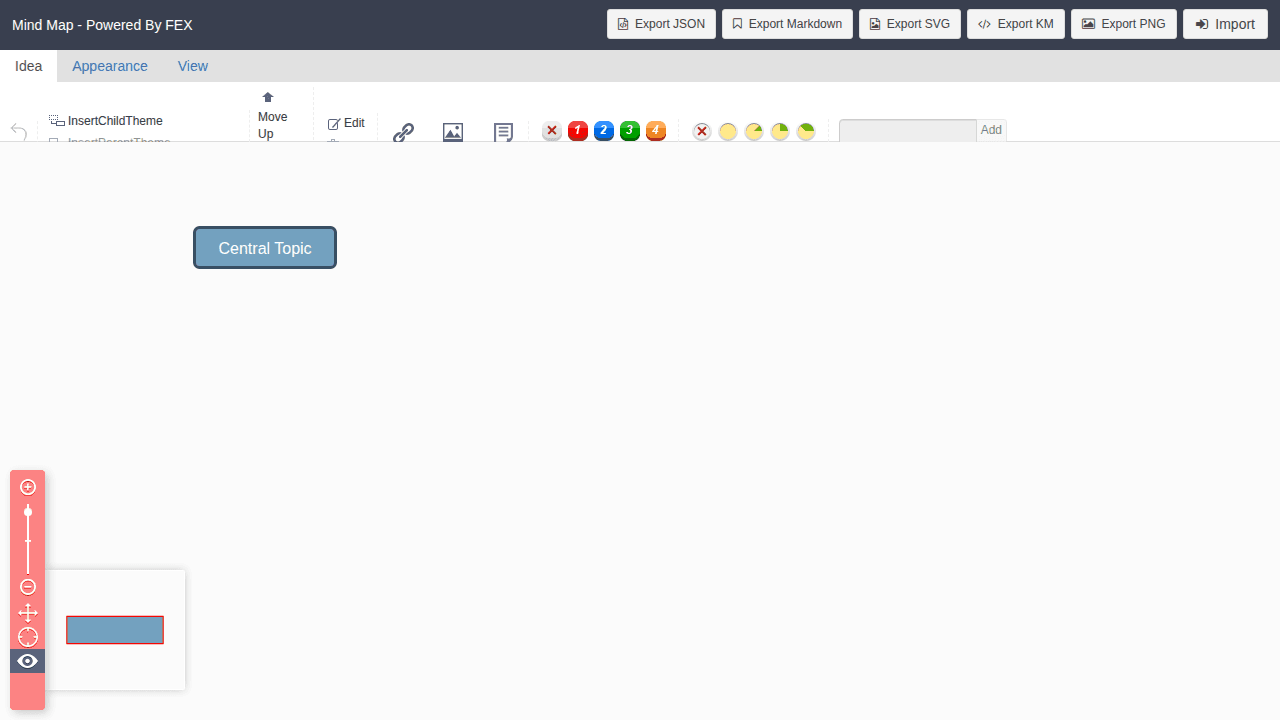Image resolution: width=1280 pixels, height=720 pixels.
Task: Zoom out using the sidebar minus icon
Action: pyautogui.click(x=27, y=587)
